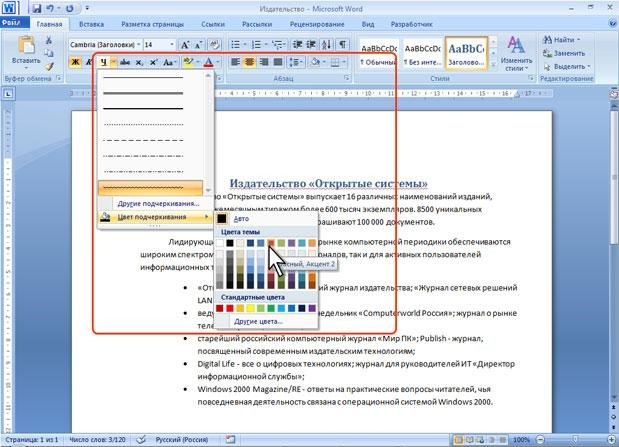Click the Grow Font button

pyautogui.click(x=184, y=45)
